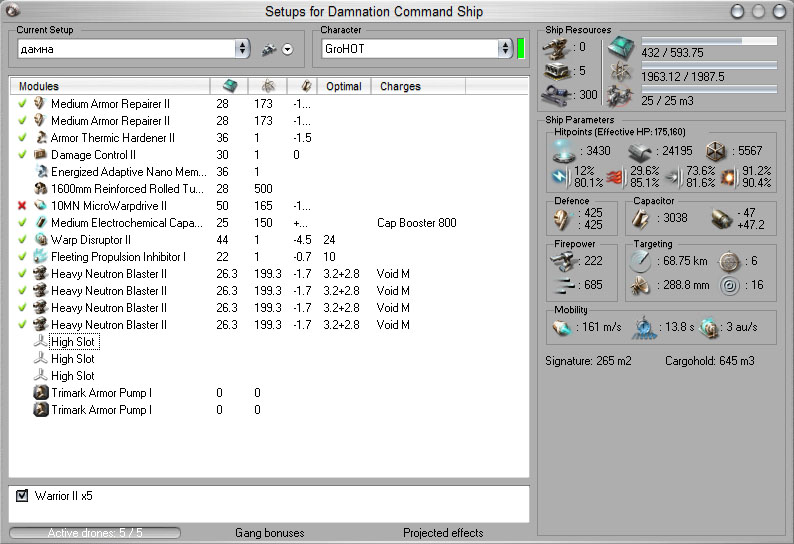The image size is (794, 544).
Task: Open the Current Setup combo box
Action: click(x=134, y=49)
